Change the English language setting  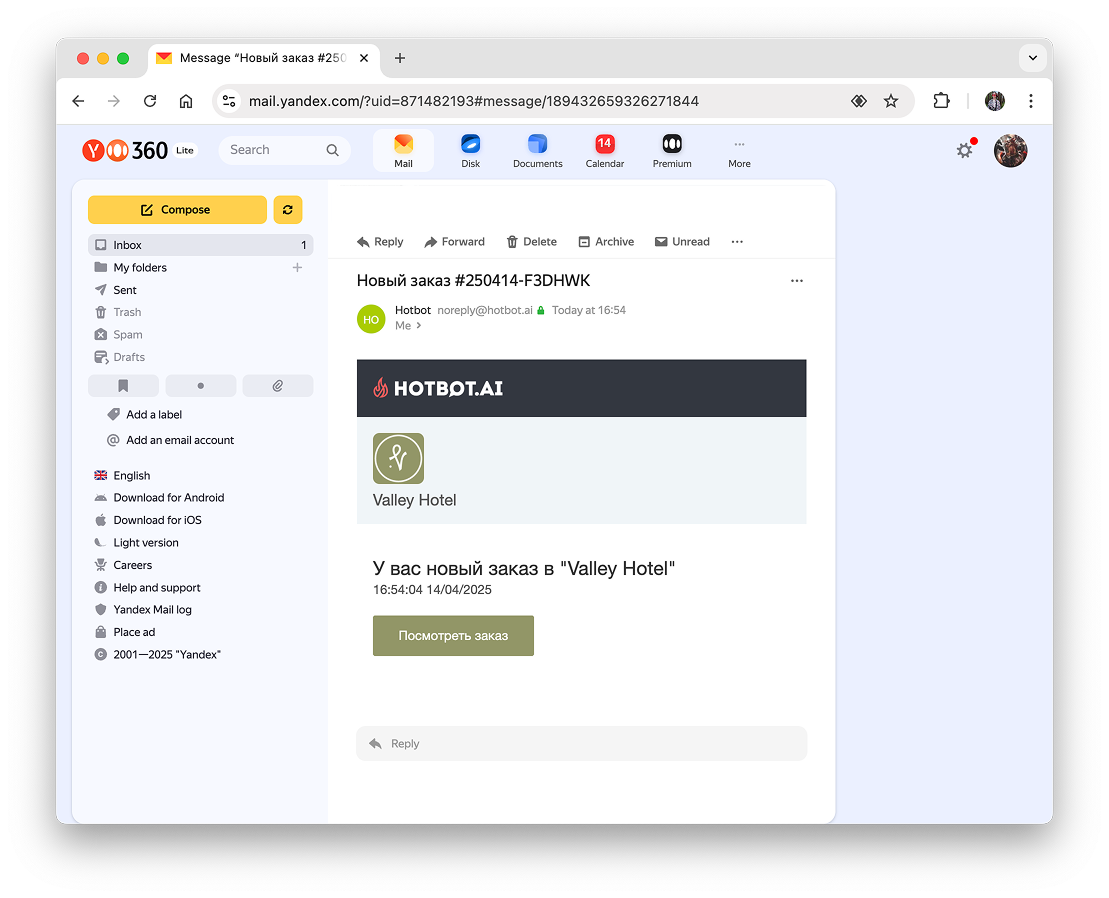132,475
